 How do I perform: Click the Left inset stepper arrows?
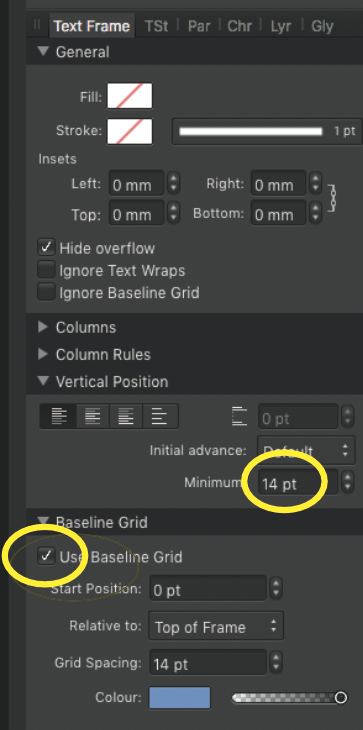coord(173,184)
